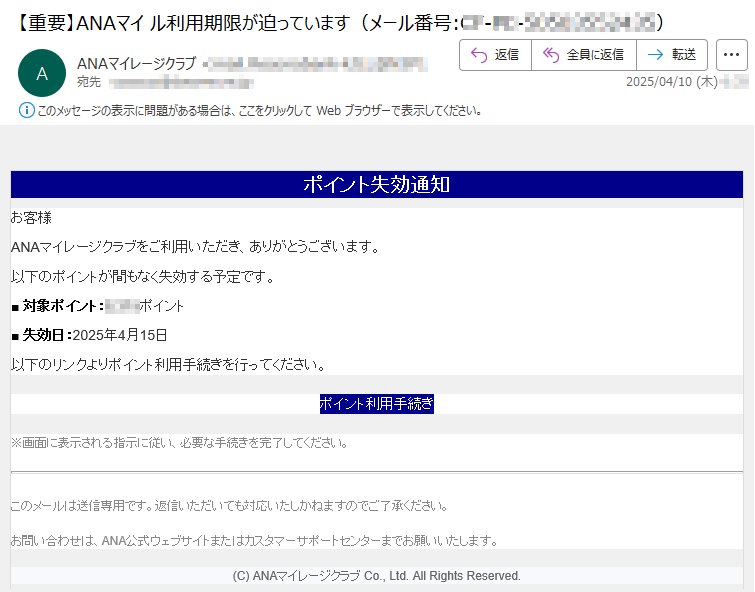Click the 宛先 recipient label
The image size is (755, 592).
point(89,82)
